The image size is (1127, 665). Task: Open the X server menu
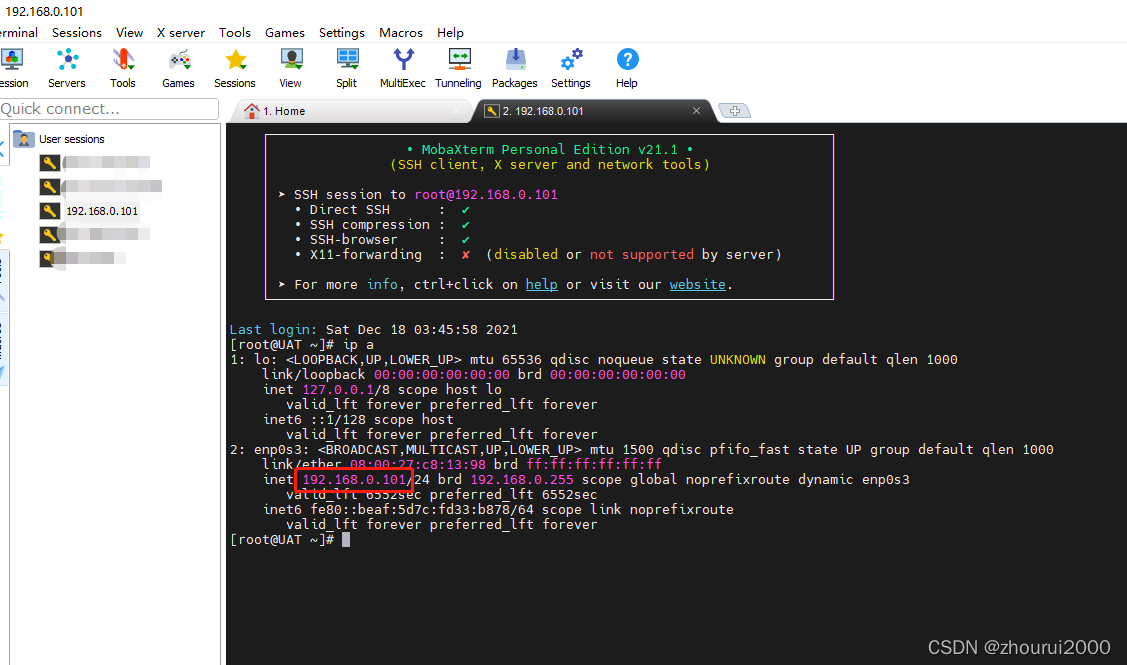(181, 32)
